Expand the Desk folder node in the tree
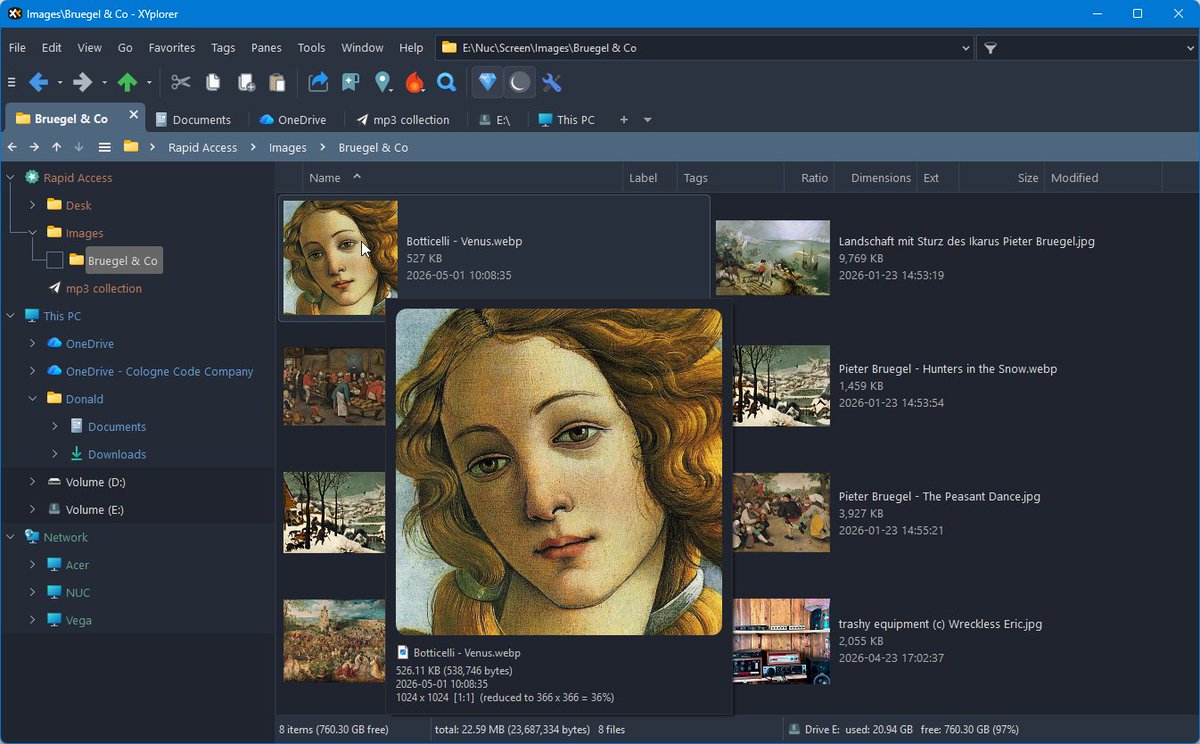Viewport: 1200px width, 744px height. pyautogui.click(x=32, y=205)
